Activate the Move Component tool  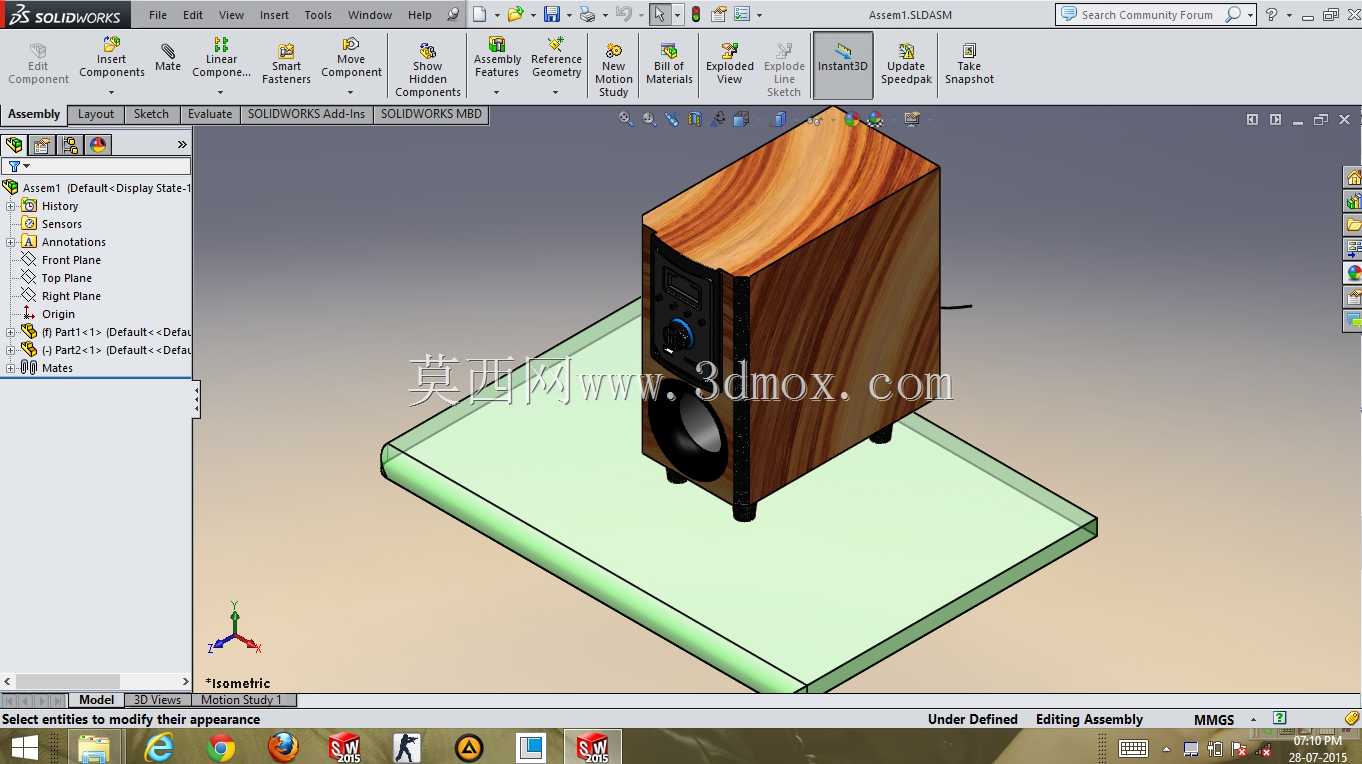coord(351,58)
